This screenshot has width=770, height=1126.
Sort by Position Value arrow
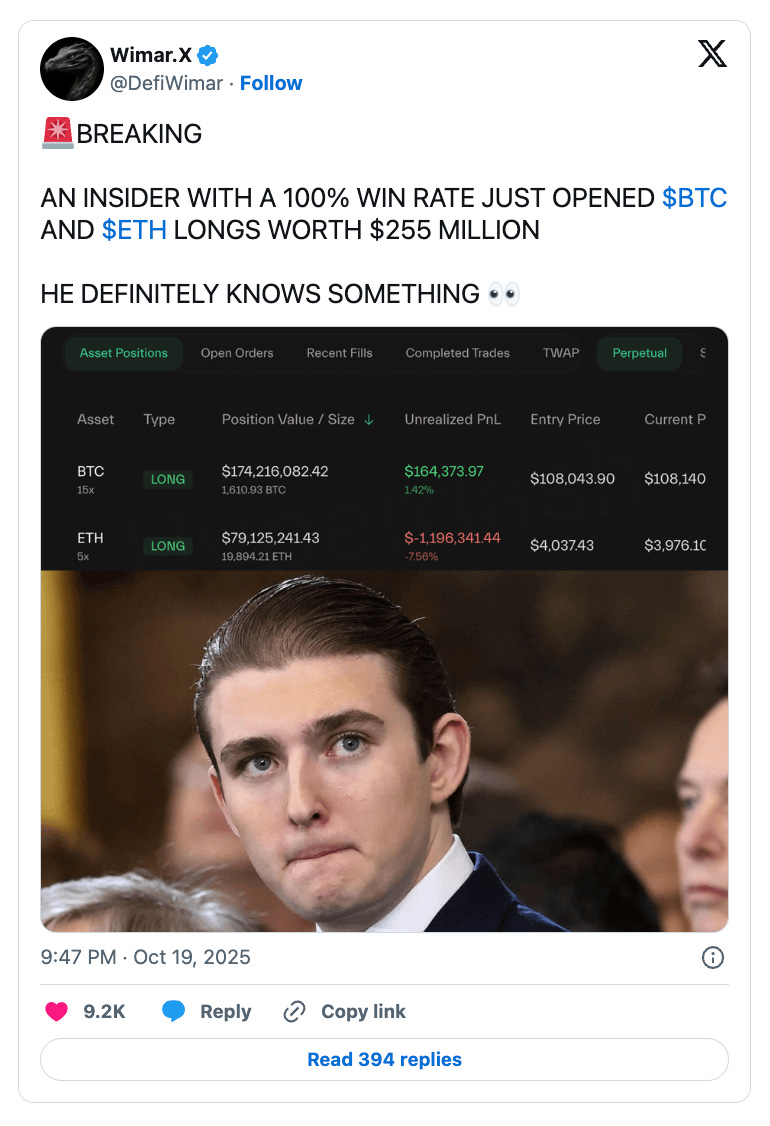click(x=368, y=419)
